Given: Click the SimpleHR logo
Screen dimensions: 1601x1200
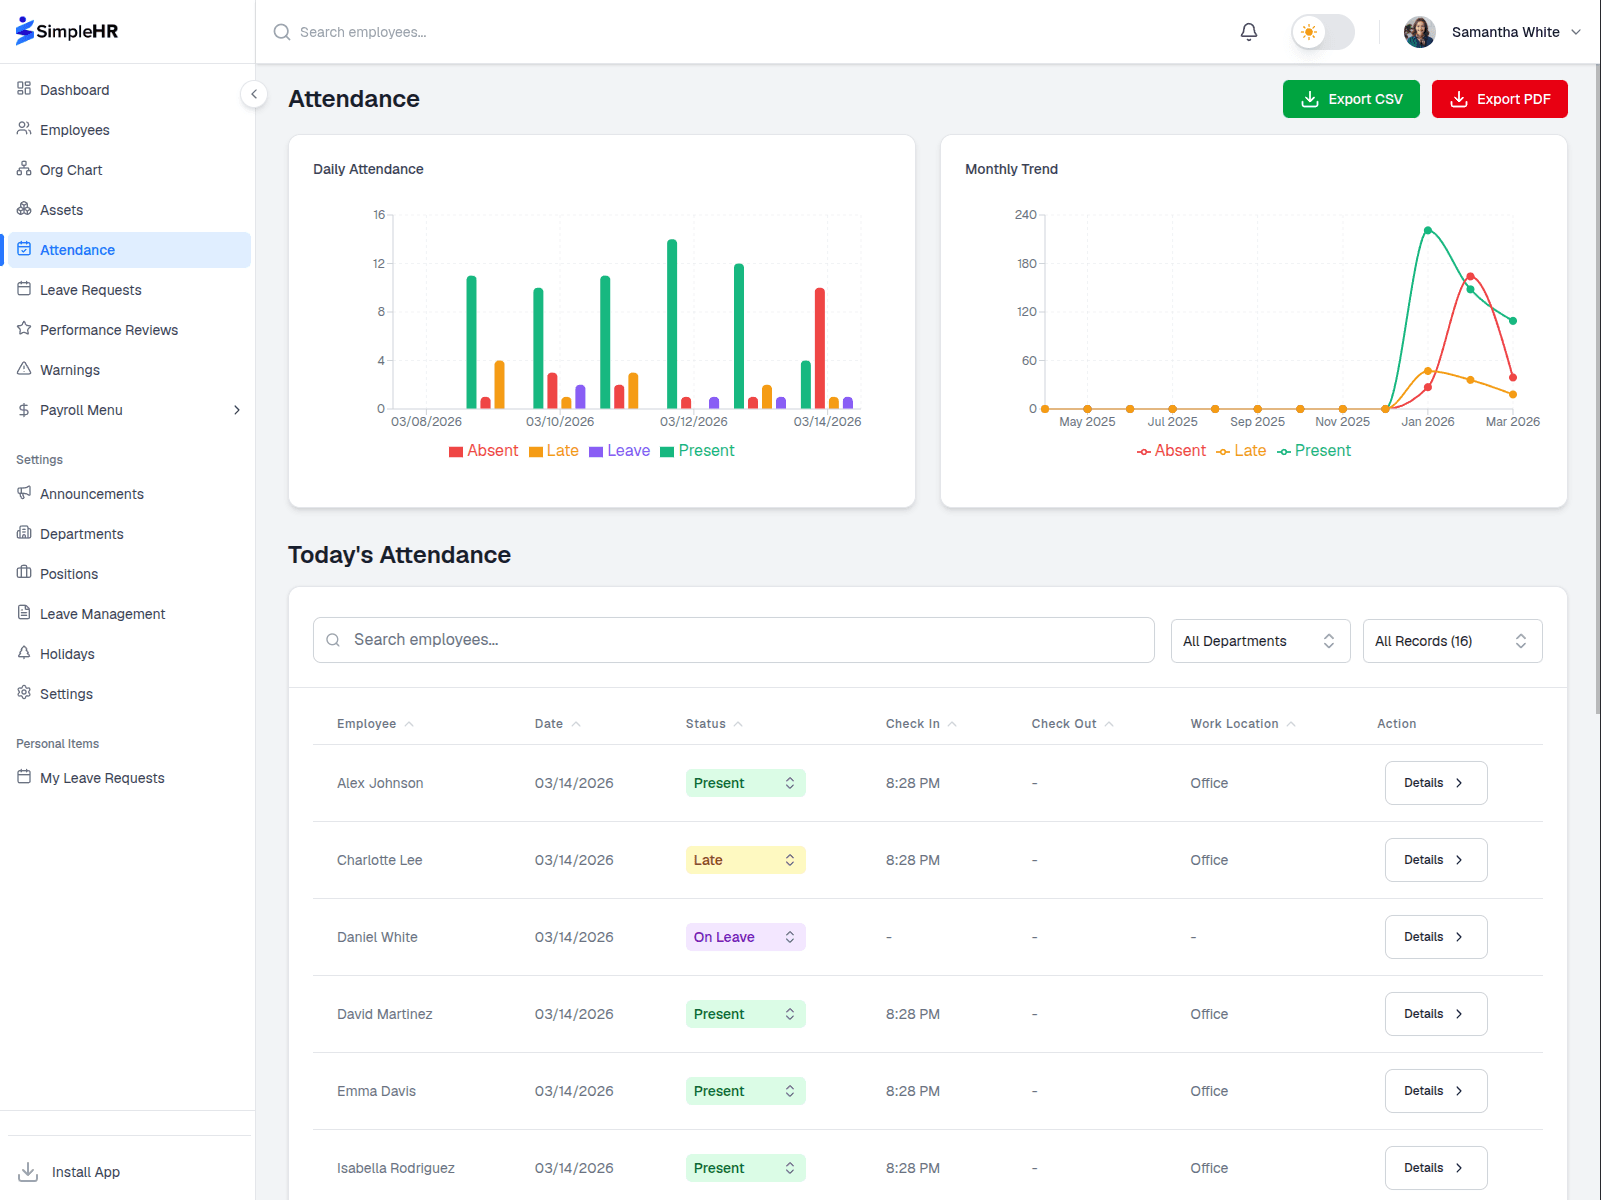Looking at the screenshot, I should pyautogui.click(x=65, y=30).
